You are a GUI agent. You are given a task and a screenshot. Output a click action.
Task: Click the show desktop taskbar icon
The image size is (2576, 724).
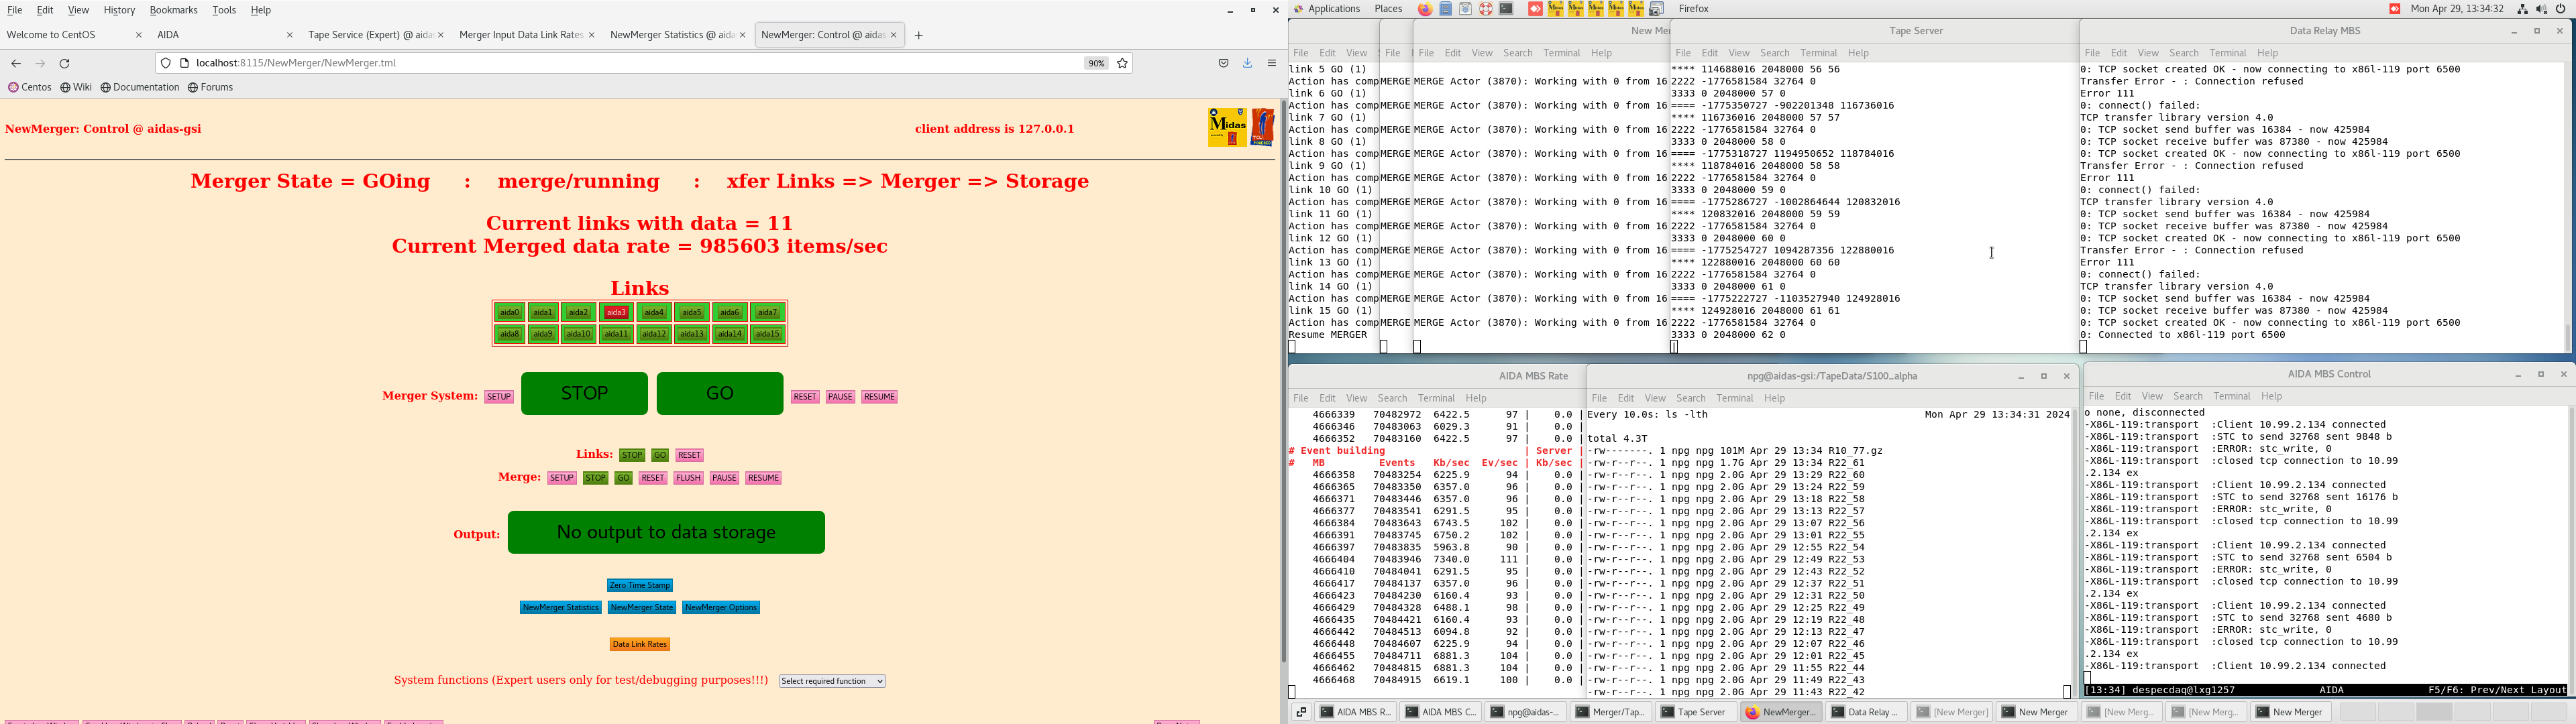coord(1301,712)
